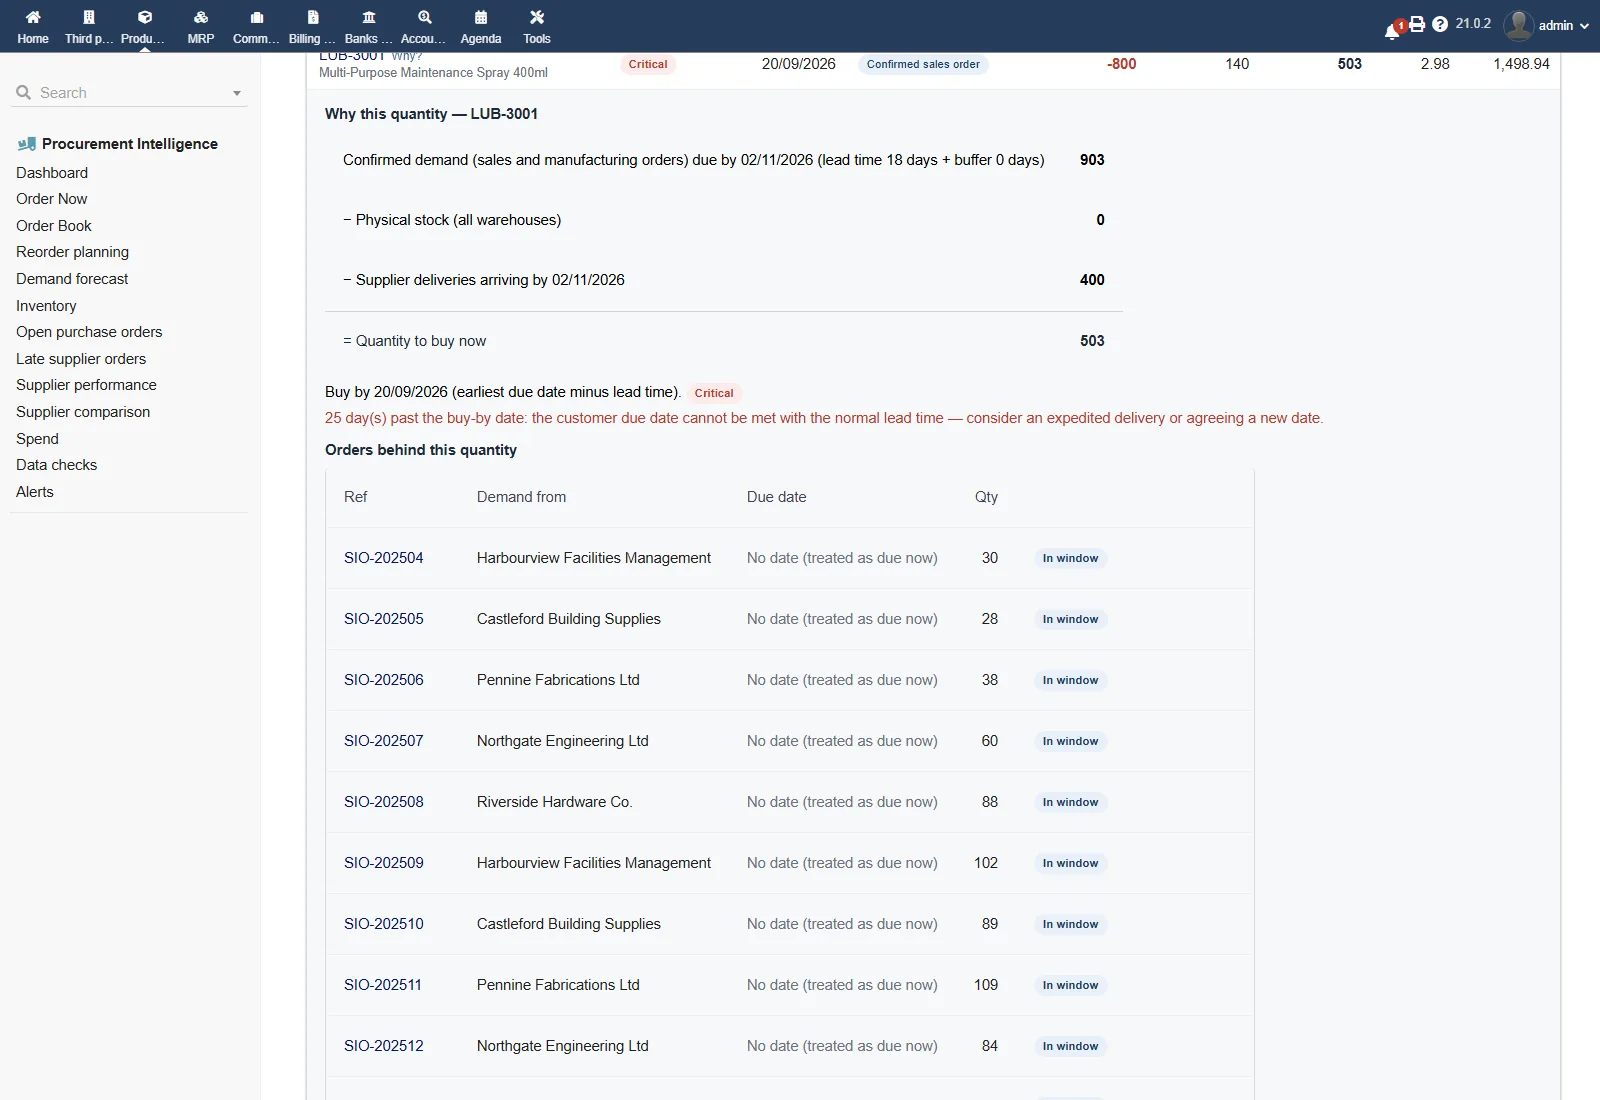This screenshot has height=1100, width=1600.
Task: View notifications bell icon
Action: coord(1392,31)
